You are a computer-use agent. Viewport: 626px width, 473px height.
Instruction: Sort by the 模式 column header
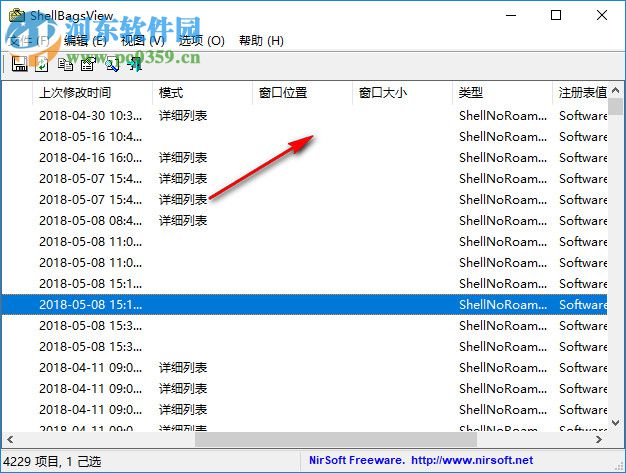pyautogui.click(x=202, y=93)
